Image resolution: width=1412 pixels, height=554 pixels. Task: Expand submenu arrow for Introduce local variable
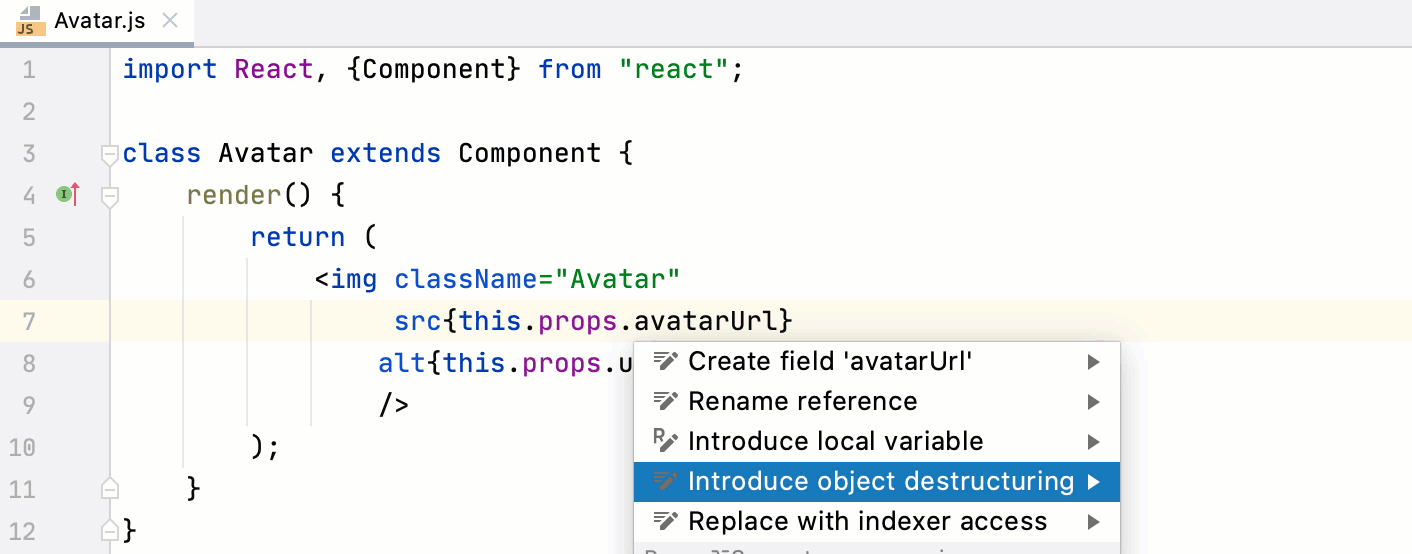point(1094,442)
